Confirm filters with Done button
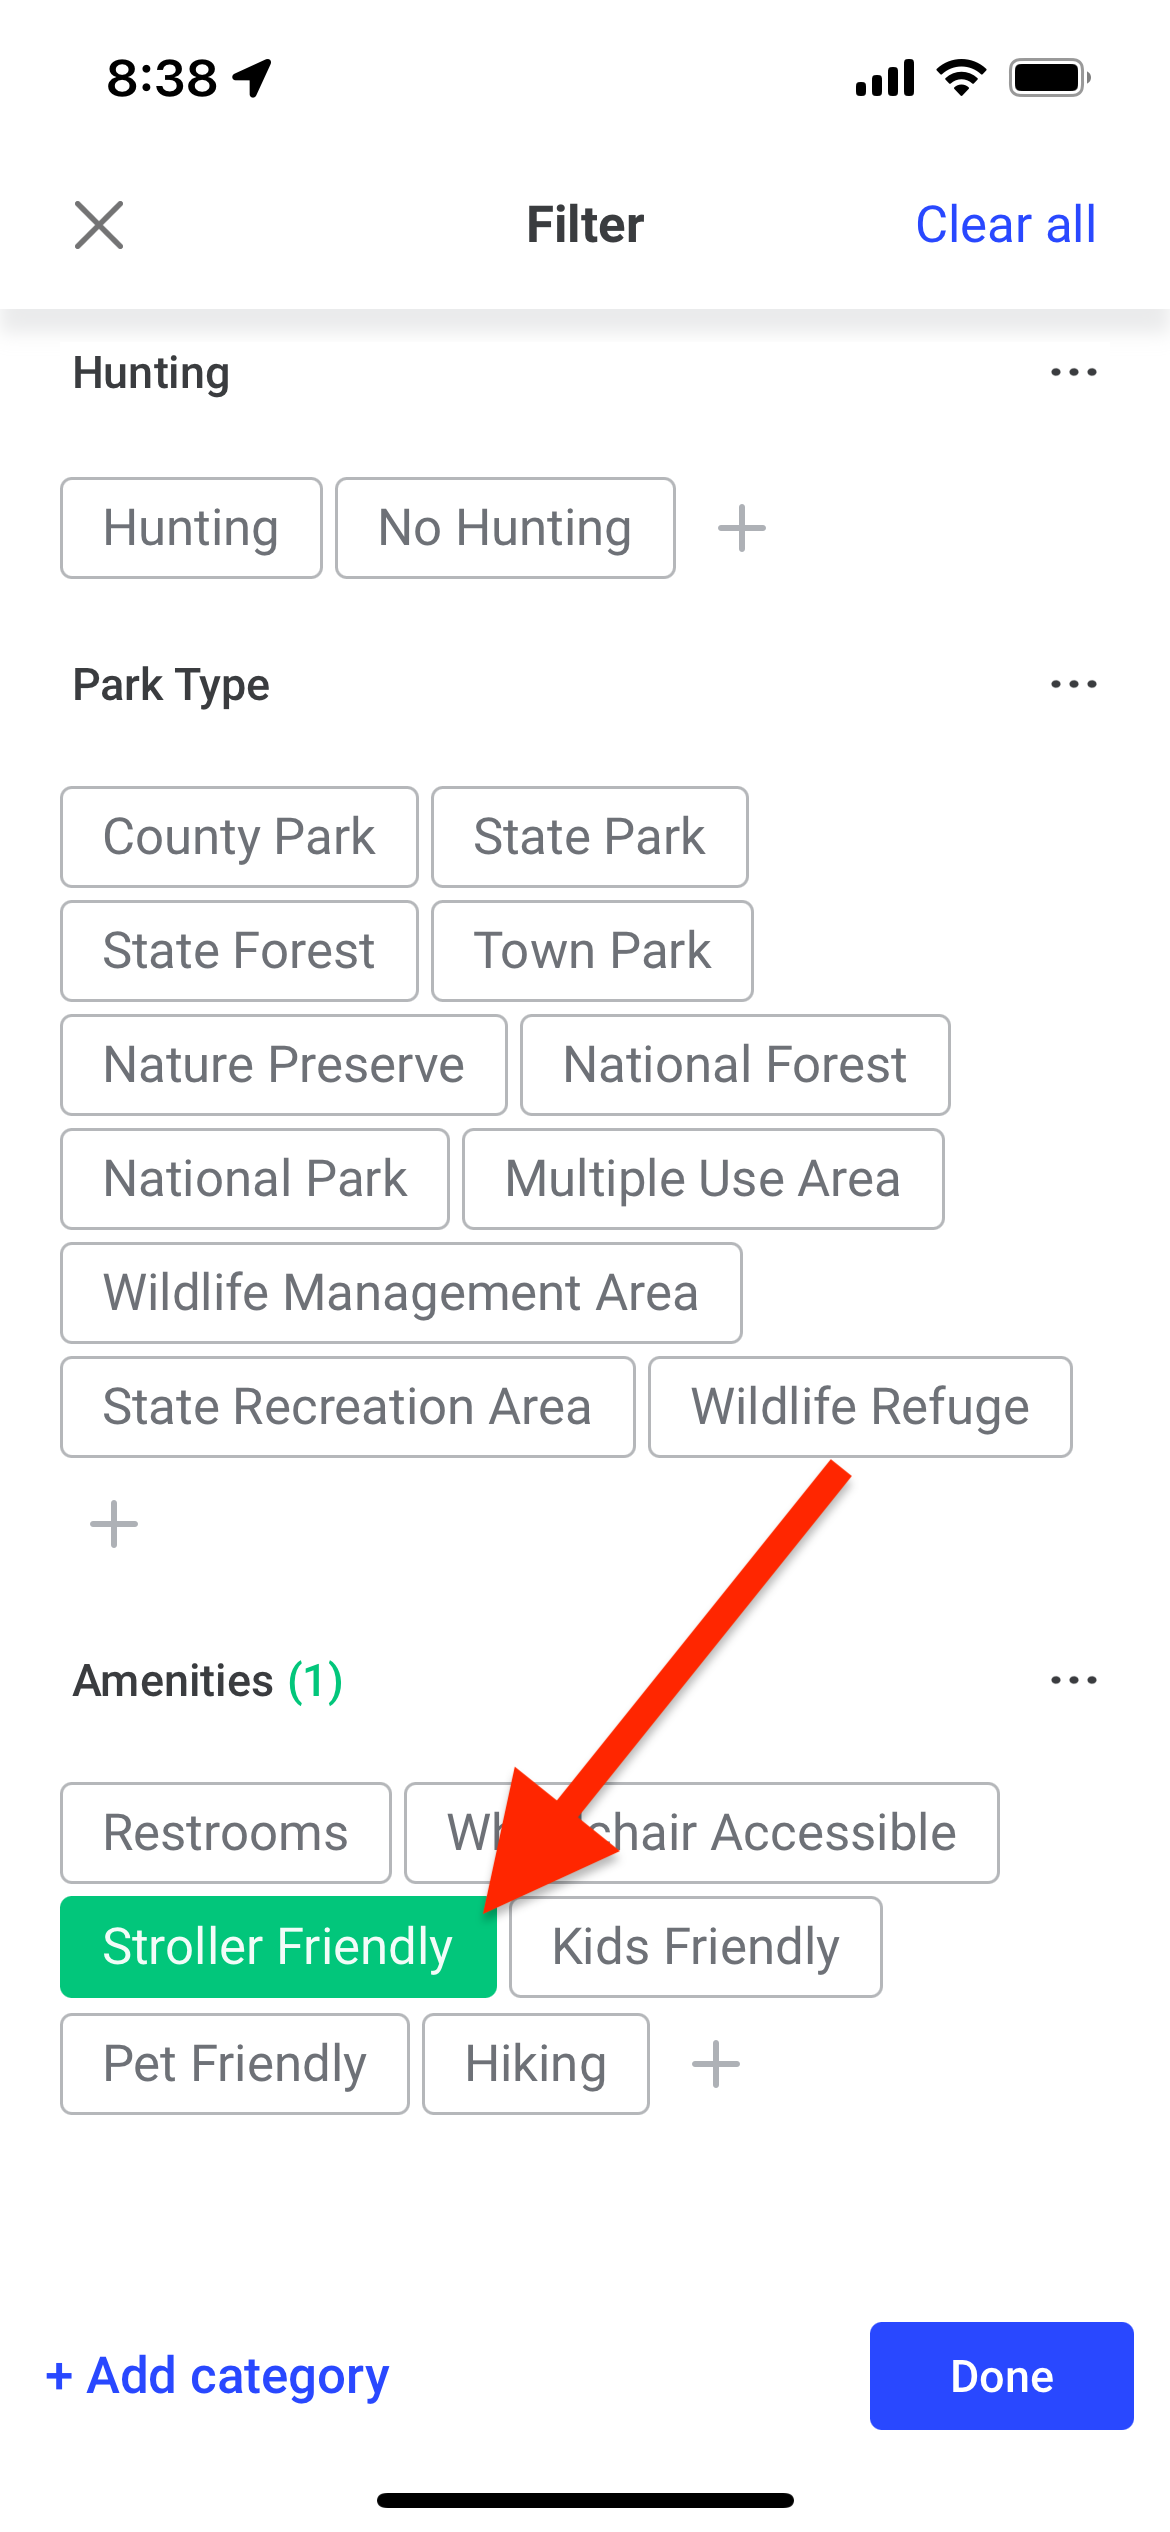The width and height of the screenshot is (1170, 2532). click(x=1001, y=2376)
